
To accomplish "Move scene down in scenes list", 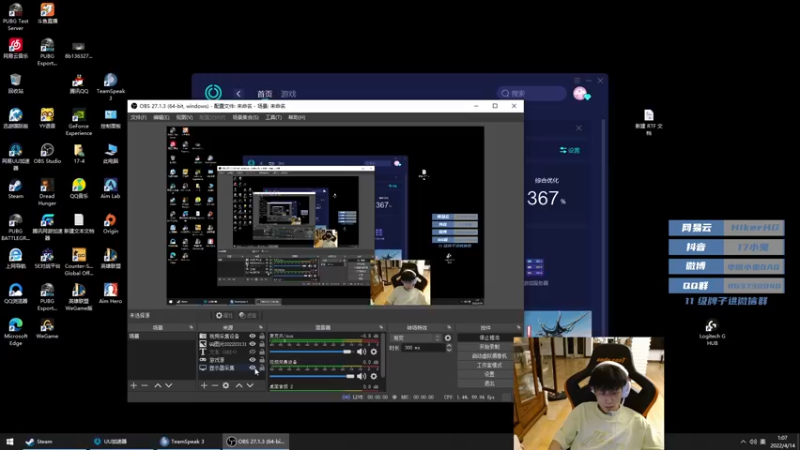I will pos(169,385).
